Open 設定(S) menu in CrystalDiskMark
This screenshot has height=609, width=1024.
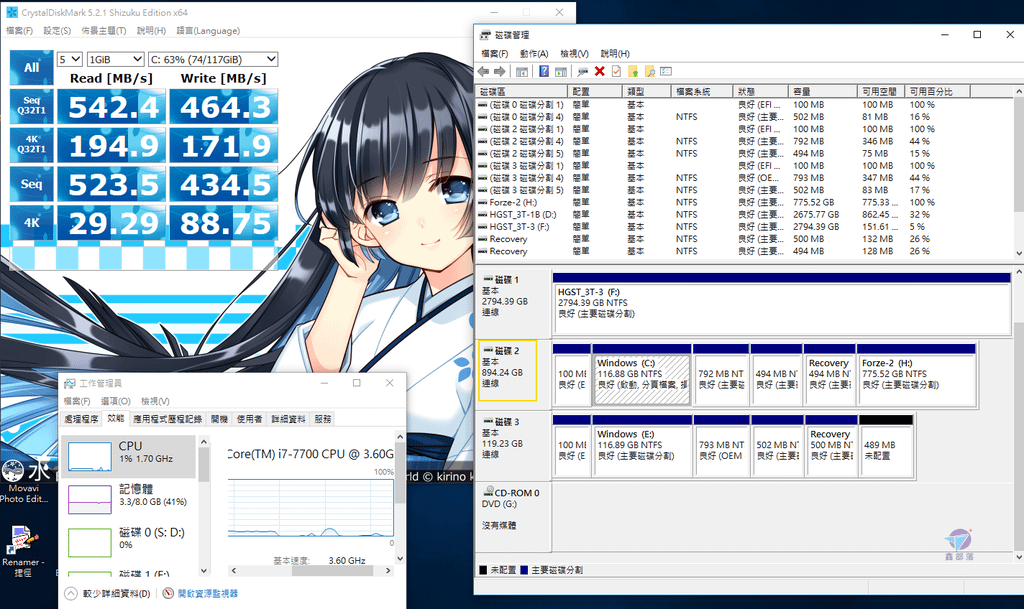(57, 31)
